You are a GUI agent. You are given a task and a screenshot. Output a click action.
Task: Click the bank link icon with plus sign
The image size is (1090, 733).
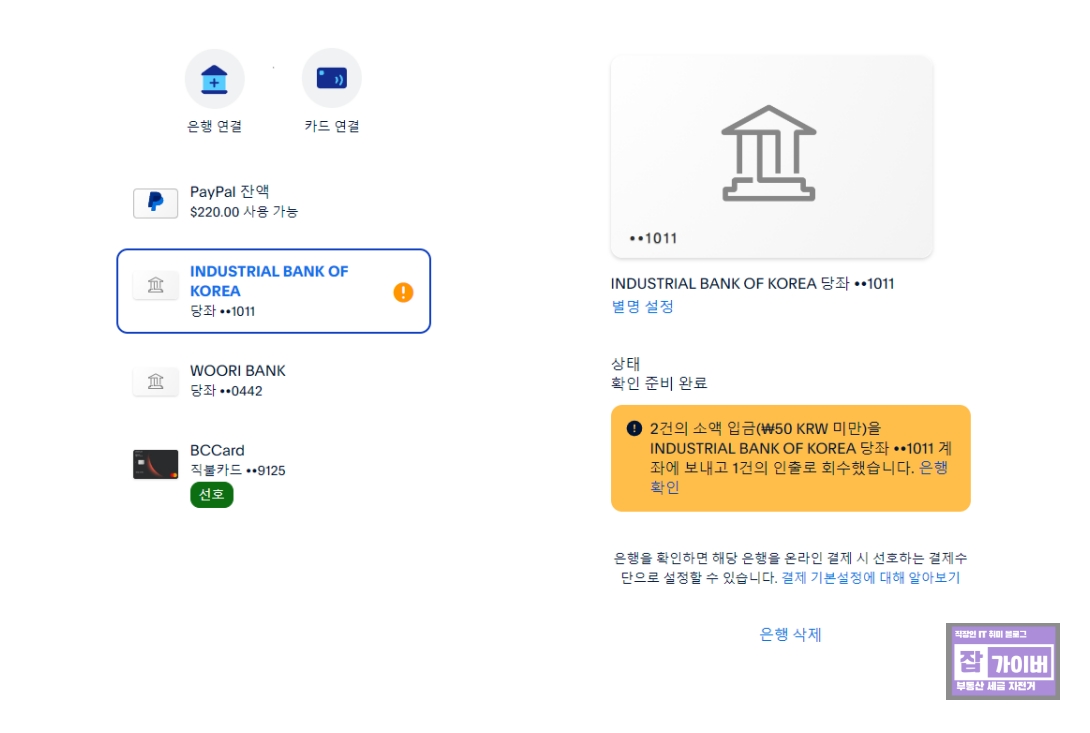click(214, 79)
